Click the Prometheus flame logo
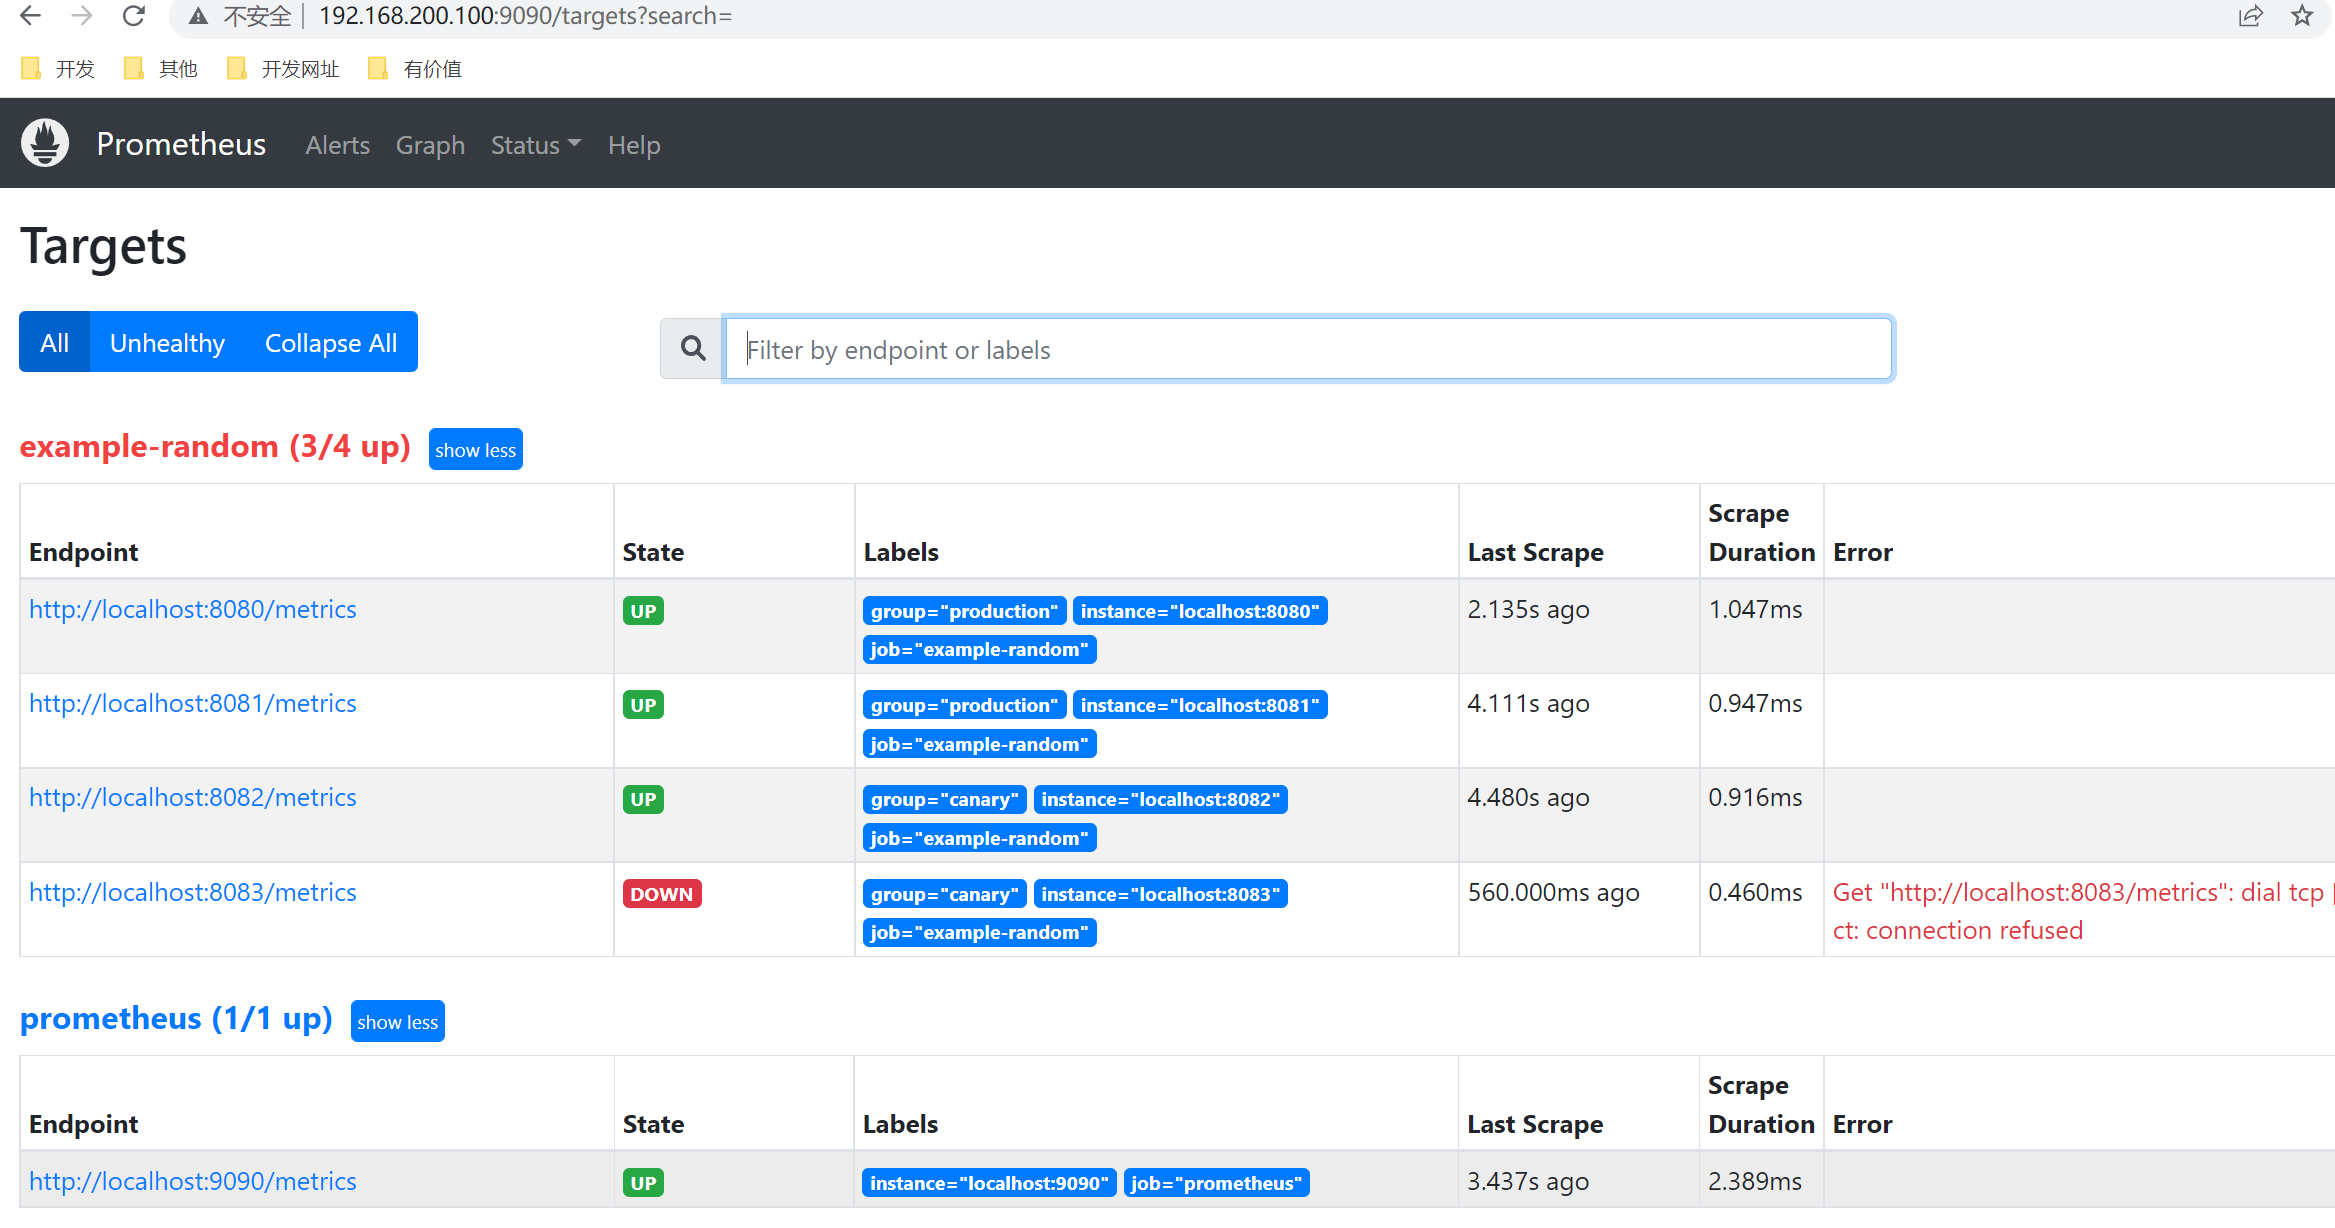This screenshot has height=1228, width=2335. [45, 143]
